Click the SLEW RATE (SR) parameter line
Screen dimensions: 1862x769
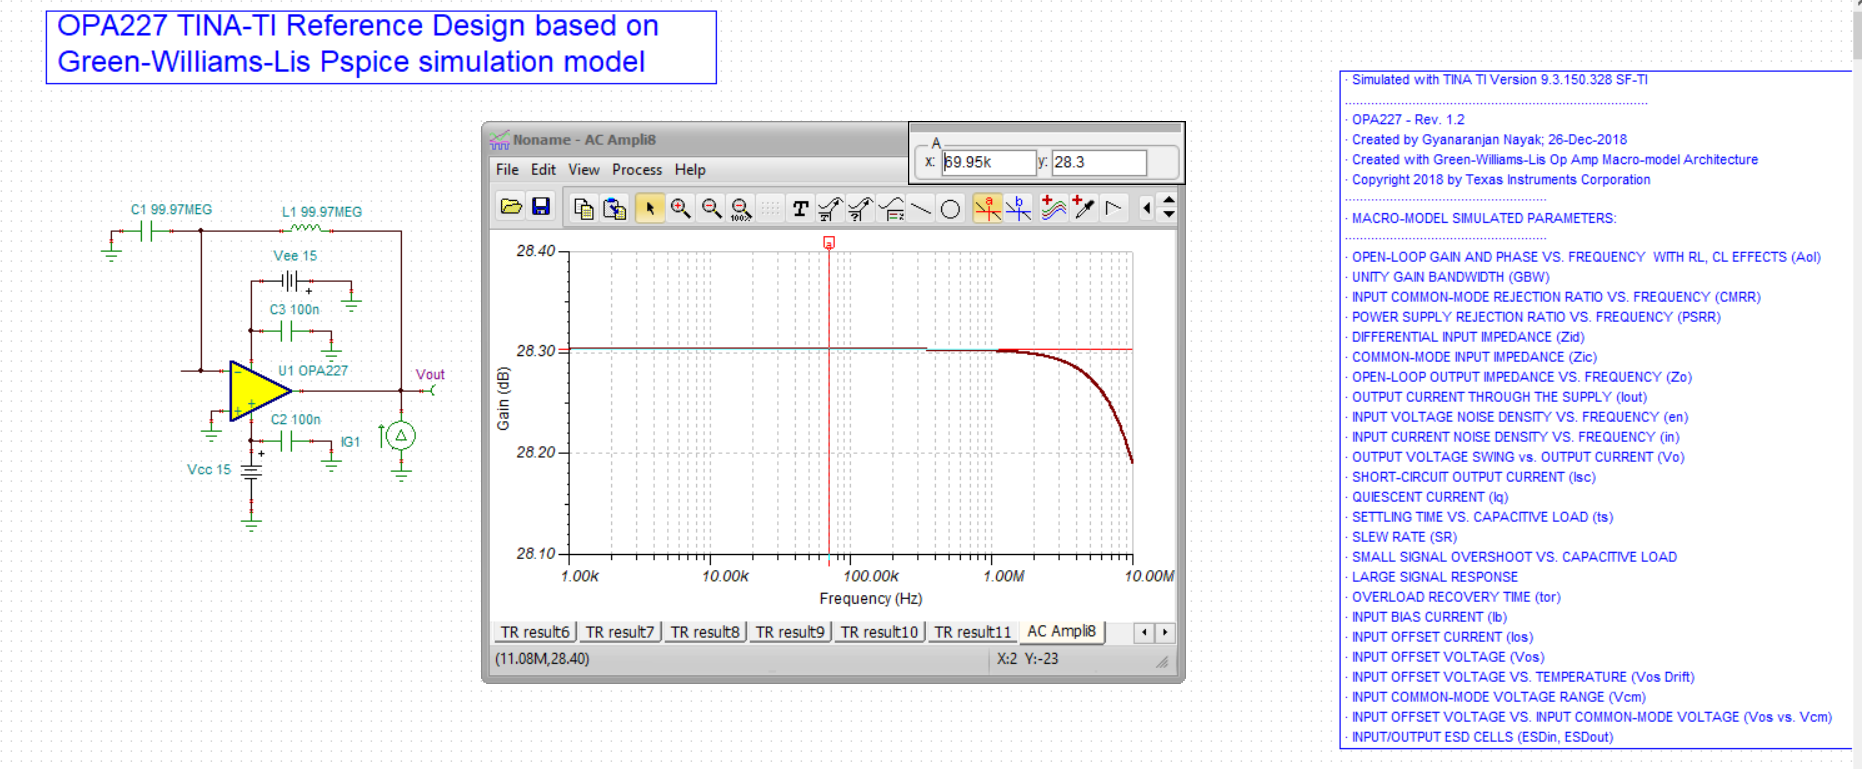1405,537
